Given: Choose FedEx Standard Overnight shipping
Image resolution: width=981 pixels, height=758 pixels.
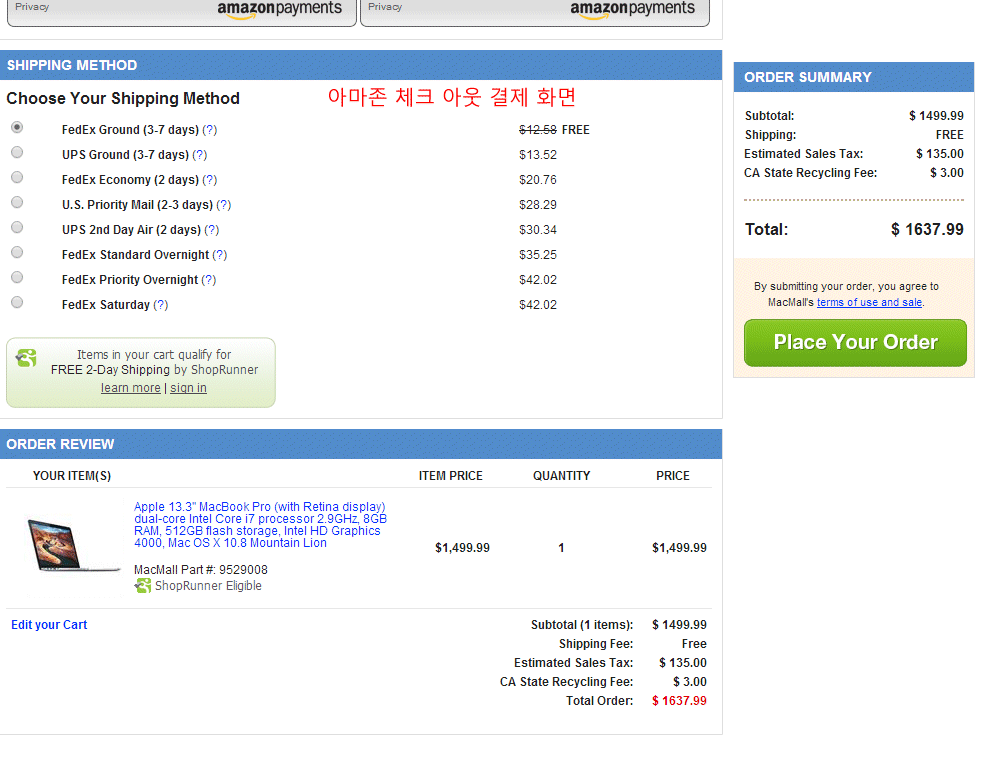Looking at the screenshot, I should point(17,253).
